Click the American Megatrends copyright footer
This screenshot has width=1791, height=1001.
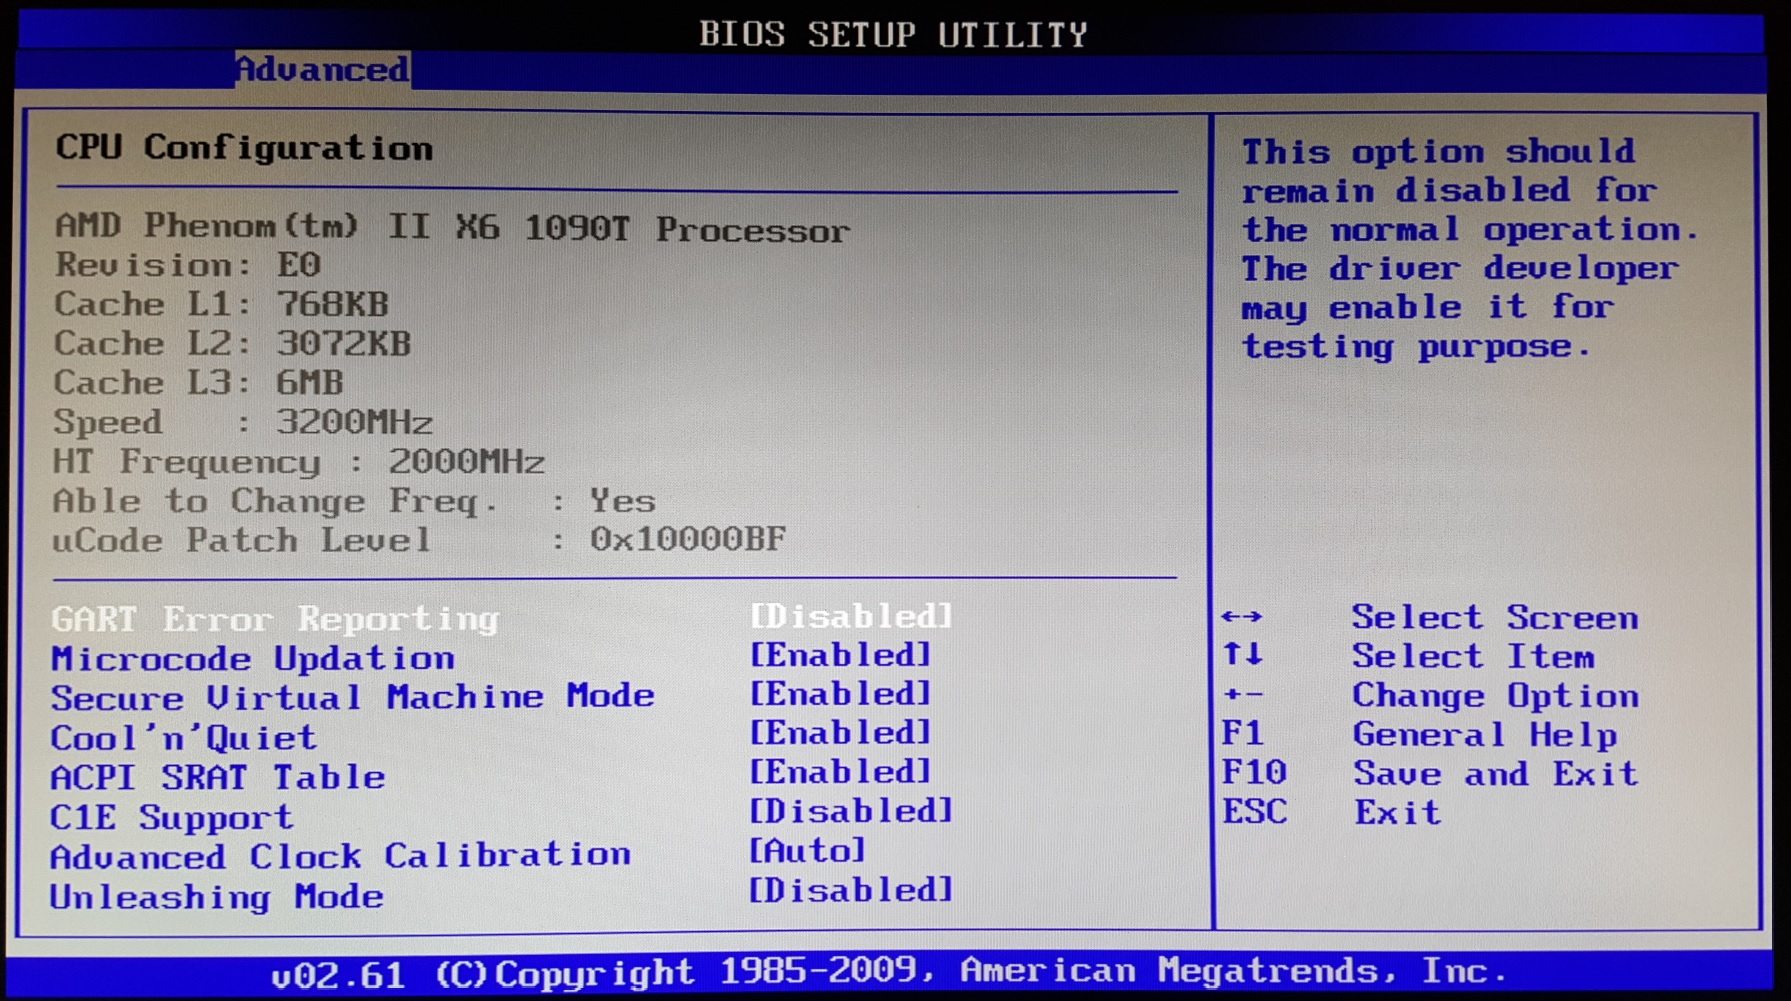click(x=889, y=971)
